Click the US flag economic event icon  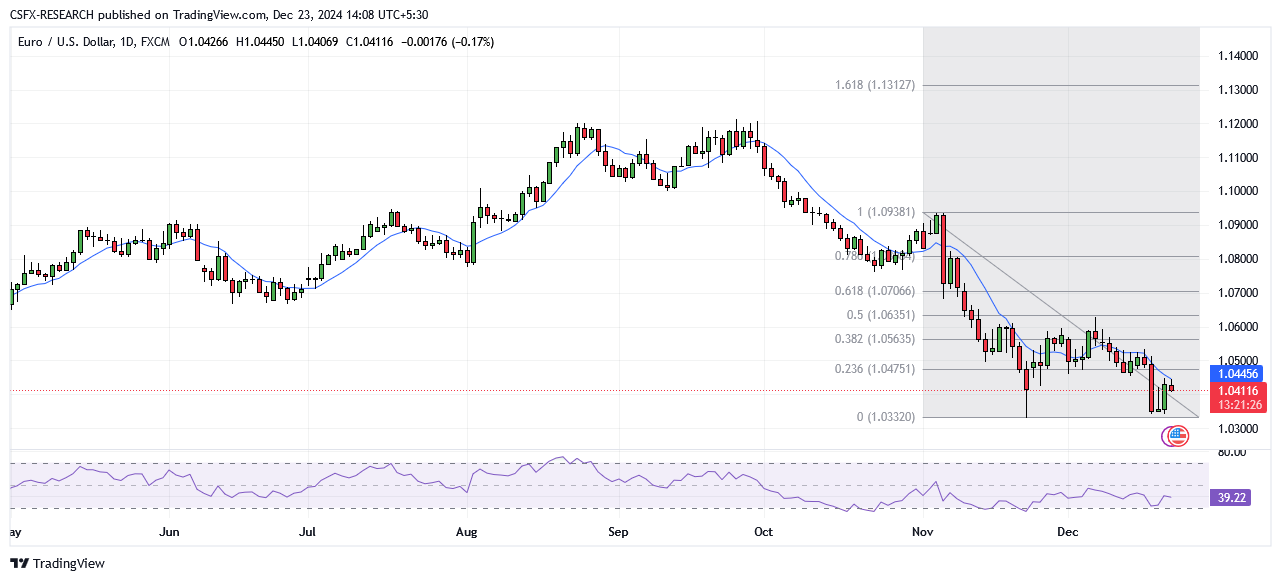point(1175,436)
